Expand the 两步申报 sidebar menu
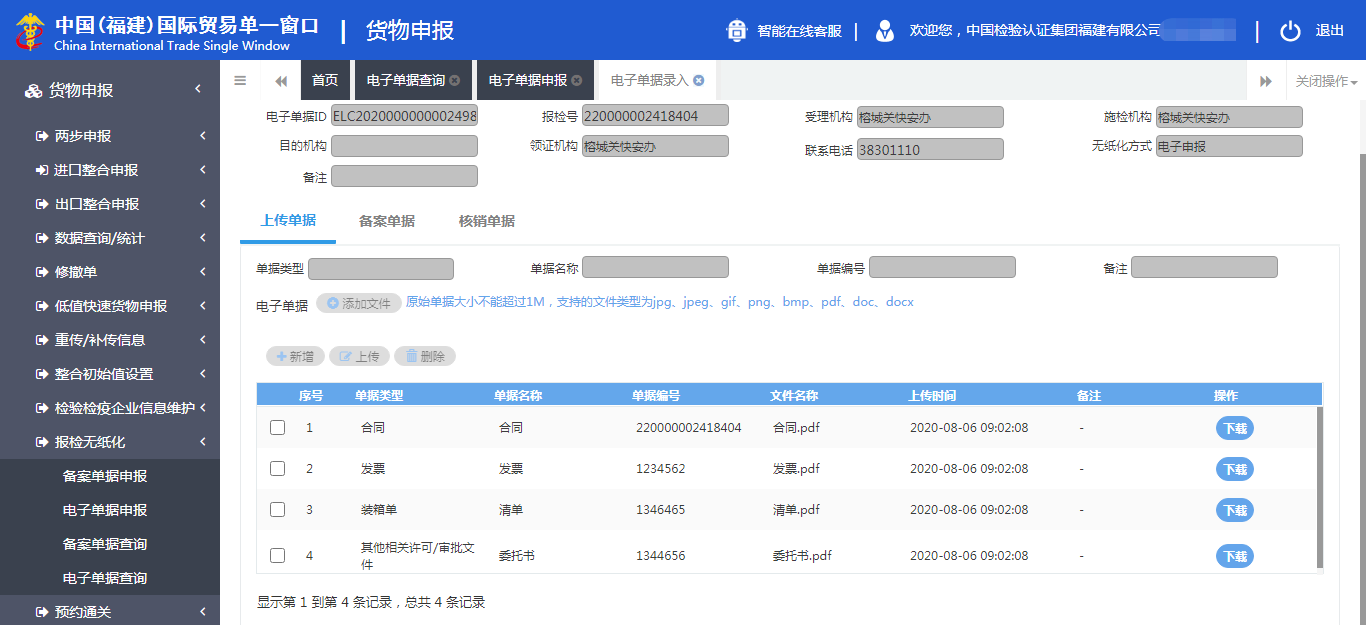1366x625 pixels. coord(110,136)
